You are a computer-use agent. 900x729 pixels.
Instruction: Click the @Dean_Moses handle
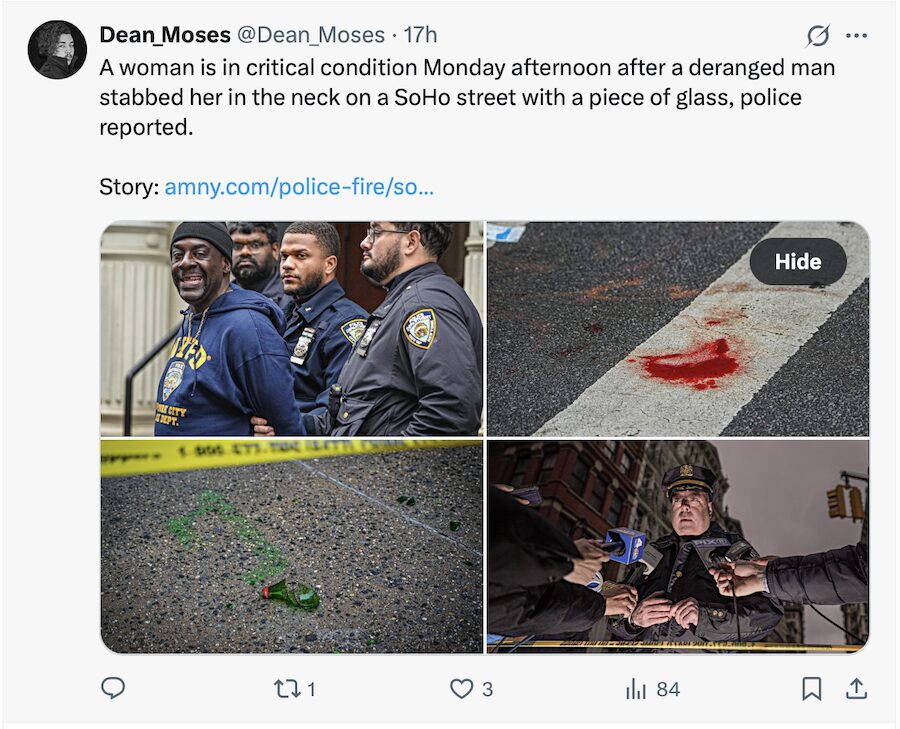(310, 35)
